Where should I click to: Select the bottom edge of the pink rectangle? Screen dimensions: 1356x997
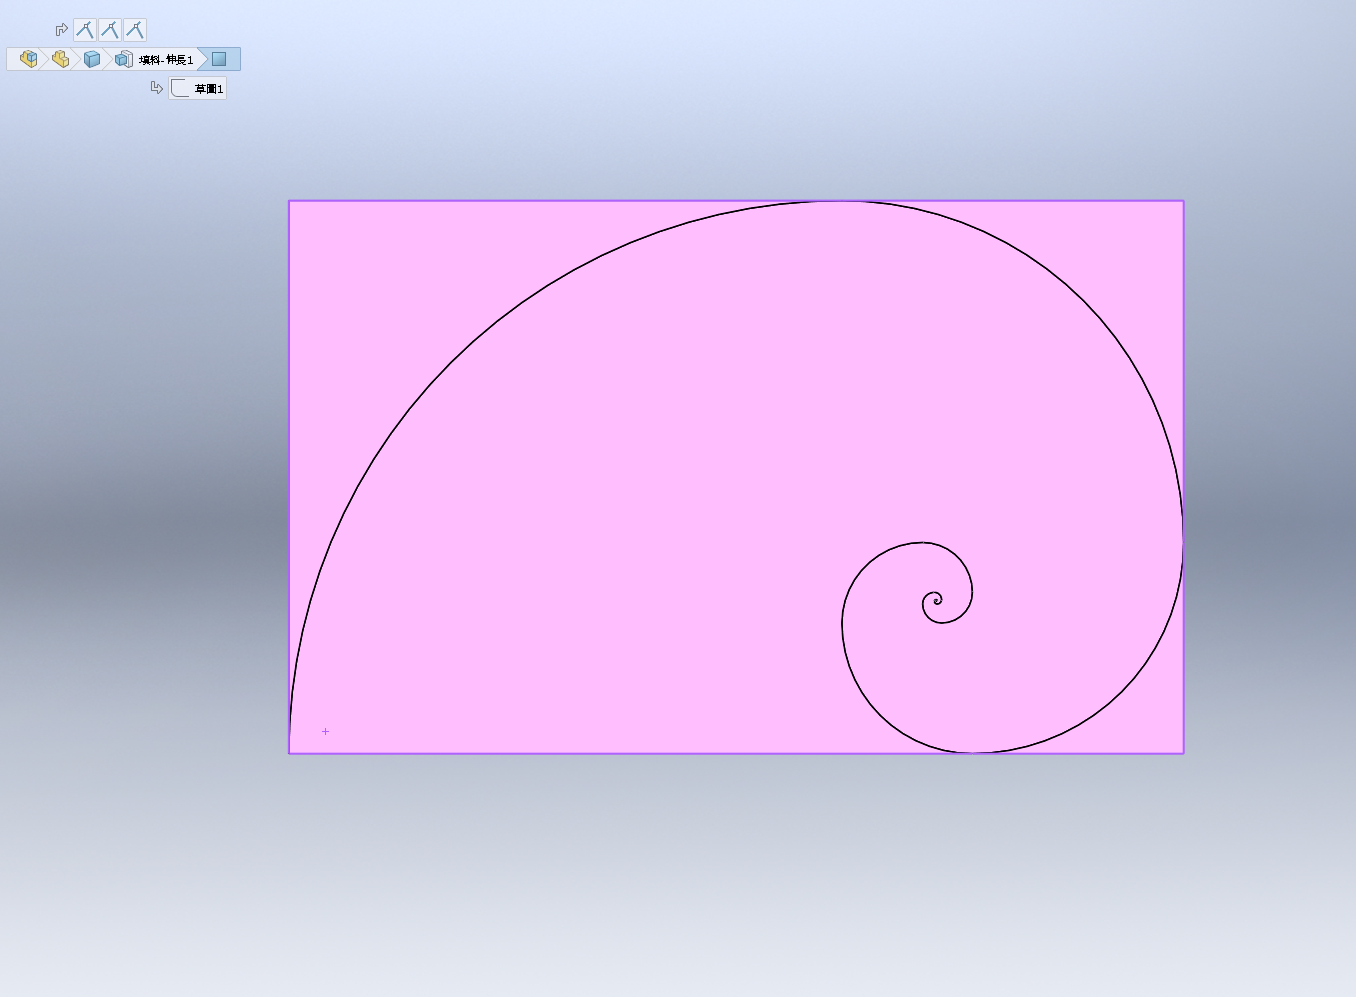coord(600,753)
